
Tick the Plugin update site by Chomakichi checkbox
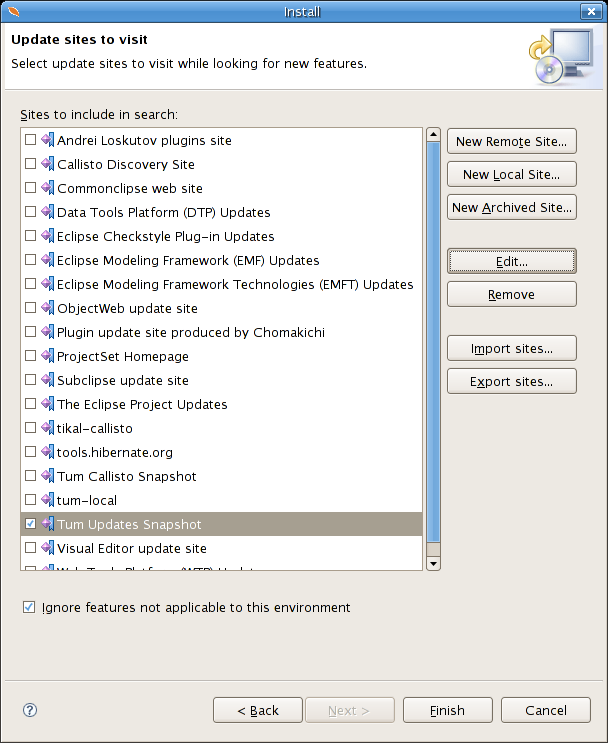[30, 332]
